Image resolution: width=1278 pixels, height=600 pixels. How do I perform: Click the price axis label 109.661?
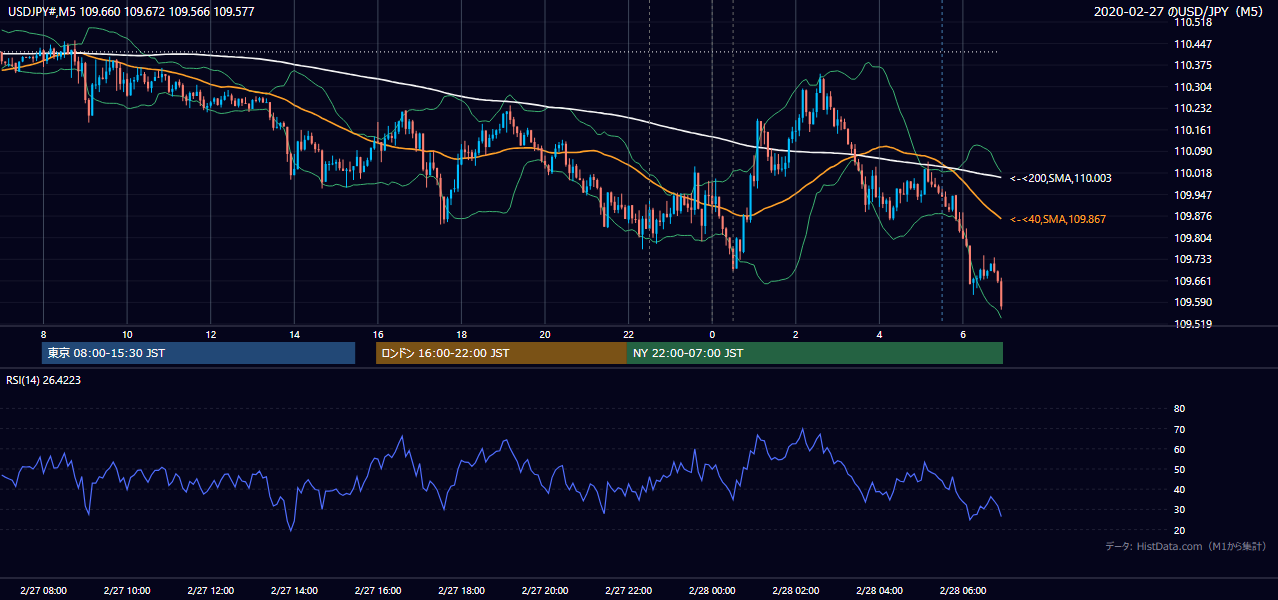pos(1193,281)
